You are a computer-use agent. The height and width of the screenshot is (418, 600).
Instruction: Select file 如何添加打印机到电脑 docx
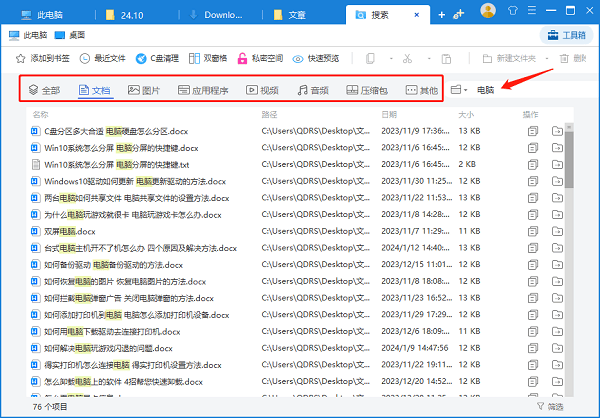click(x=137, y=315)
